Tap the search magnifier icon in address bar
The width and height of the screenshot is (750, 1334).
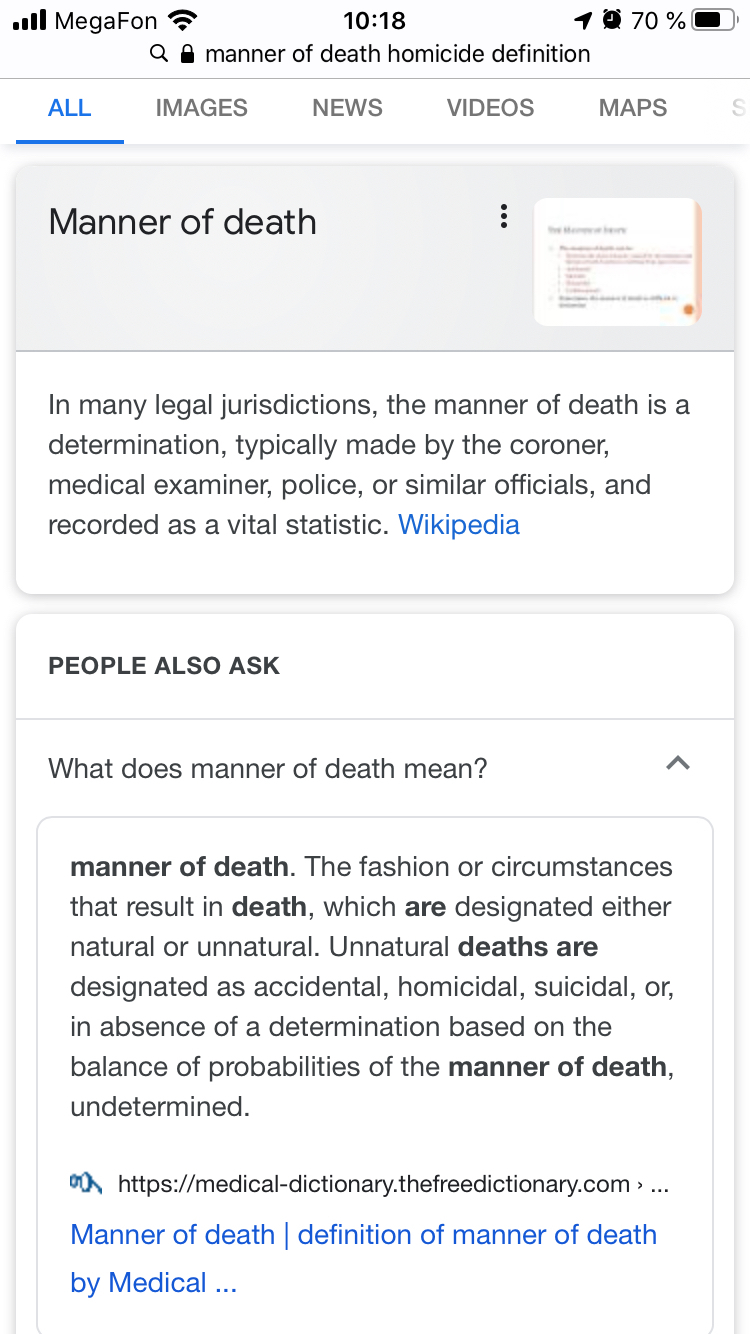point(158,54)
